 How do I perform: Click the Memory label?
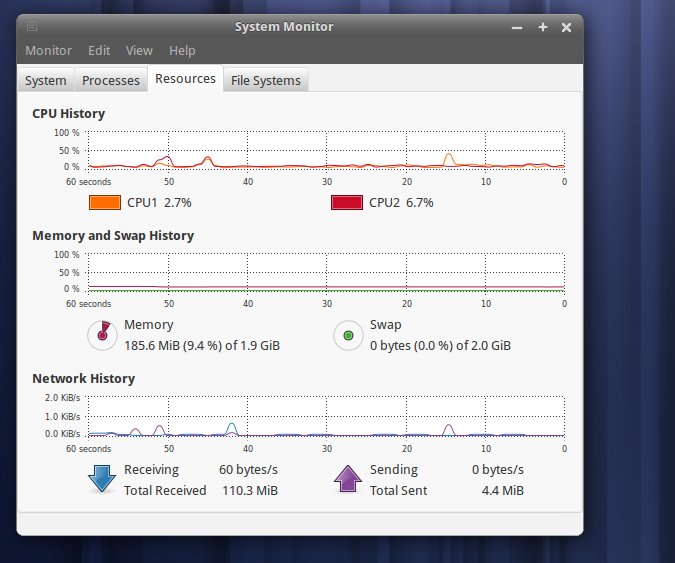(x=149, y=325)
